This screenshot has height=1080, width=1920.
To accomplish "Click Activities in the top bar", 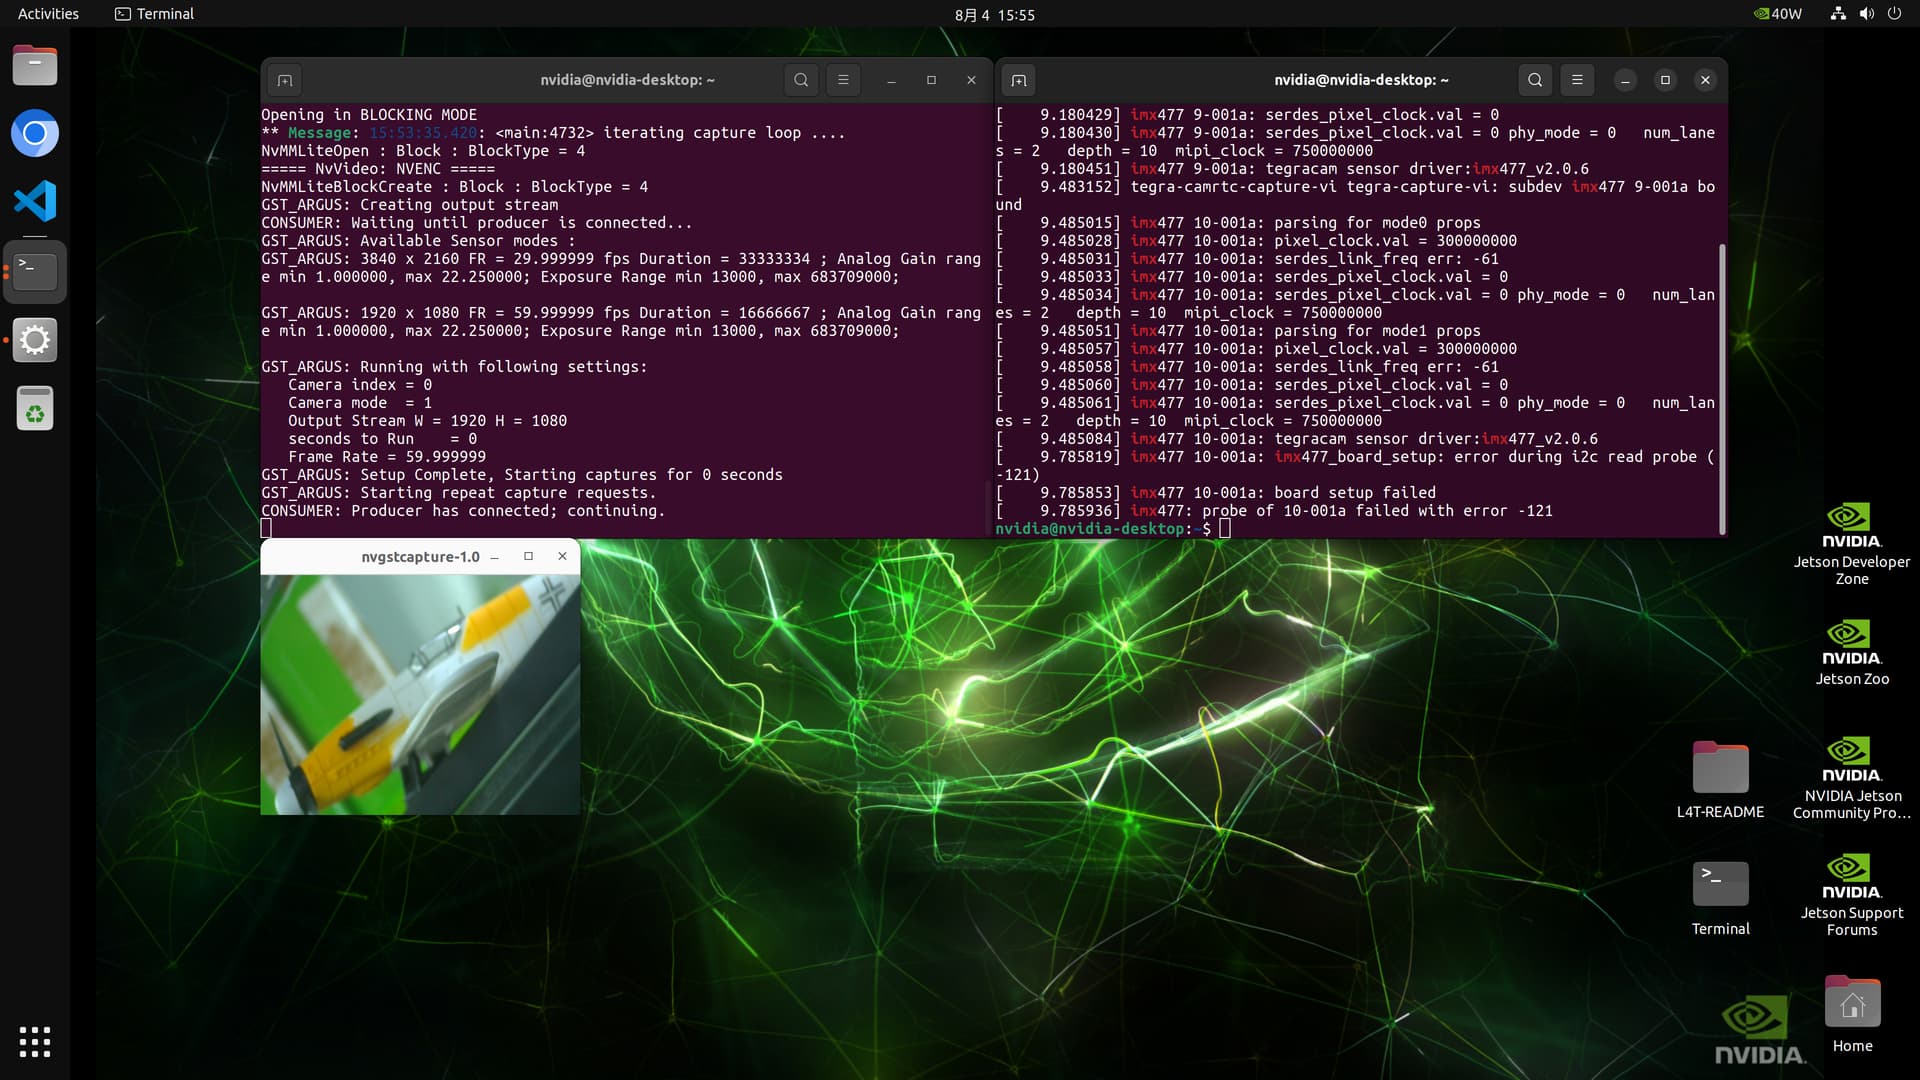I will click(x=48, y=14).
